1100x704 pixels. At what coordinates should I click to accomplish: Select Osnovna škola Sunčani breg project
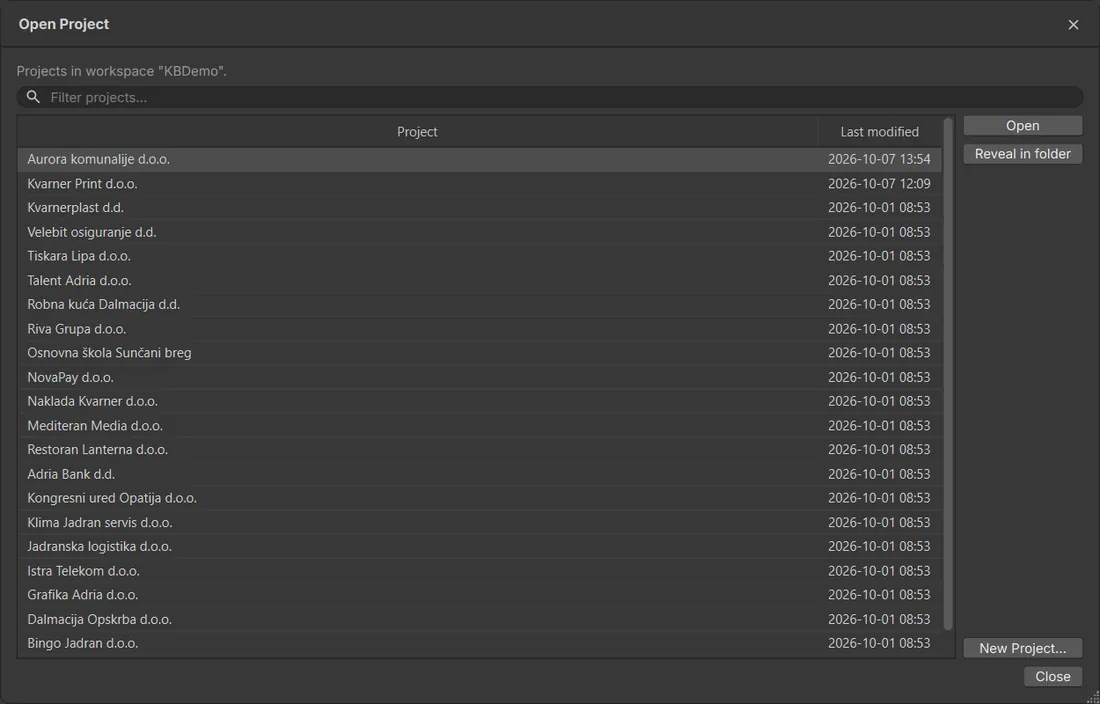[480, 353]
